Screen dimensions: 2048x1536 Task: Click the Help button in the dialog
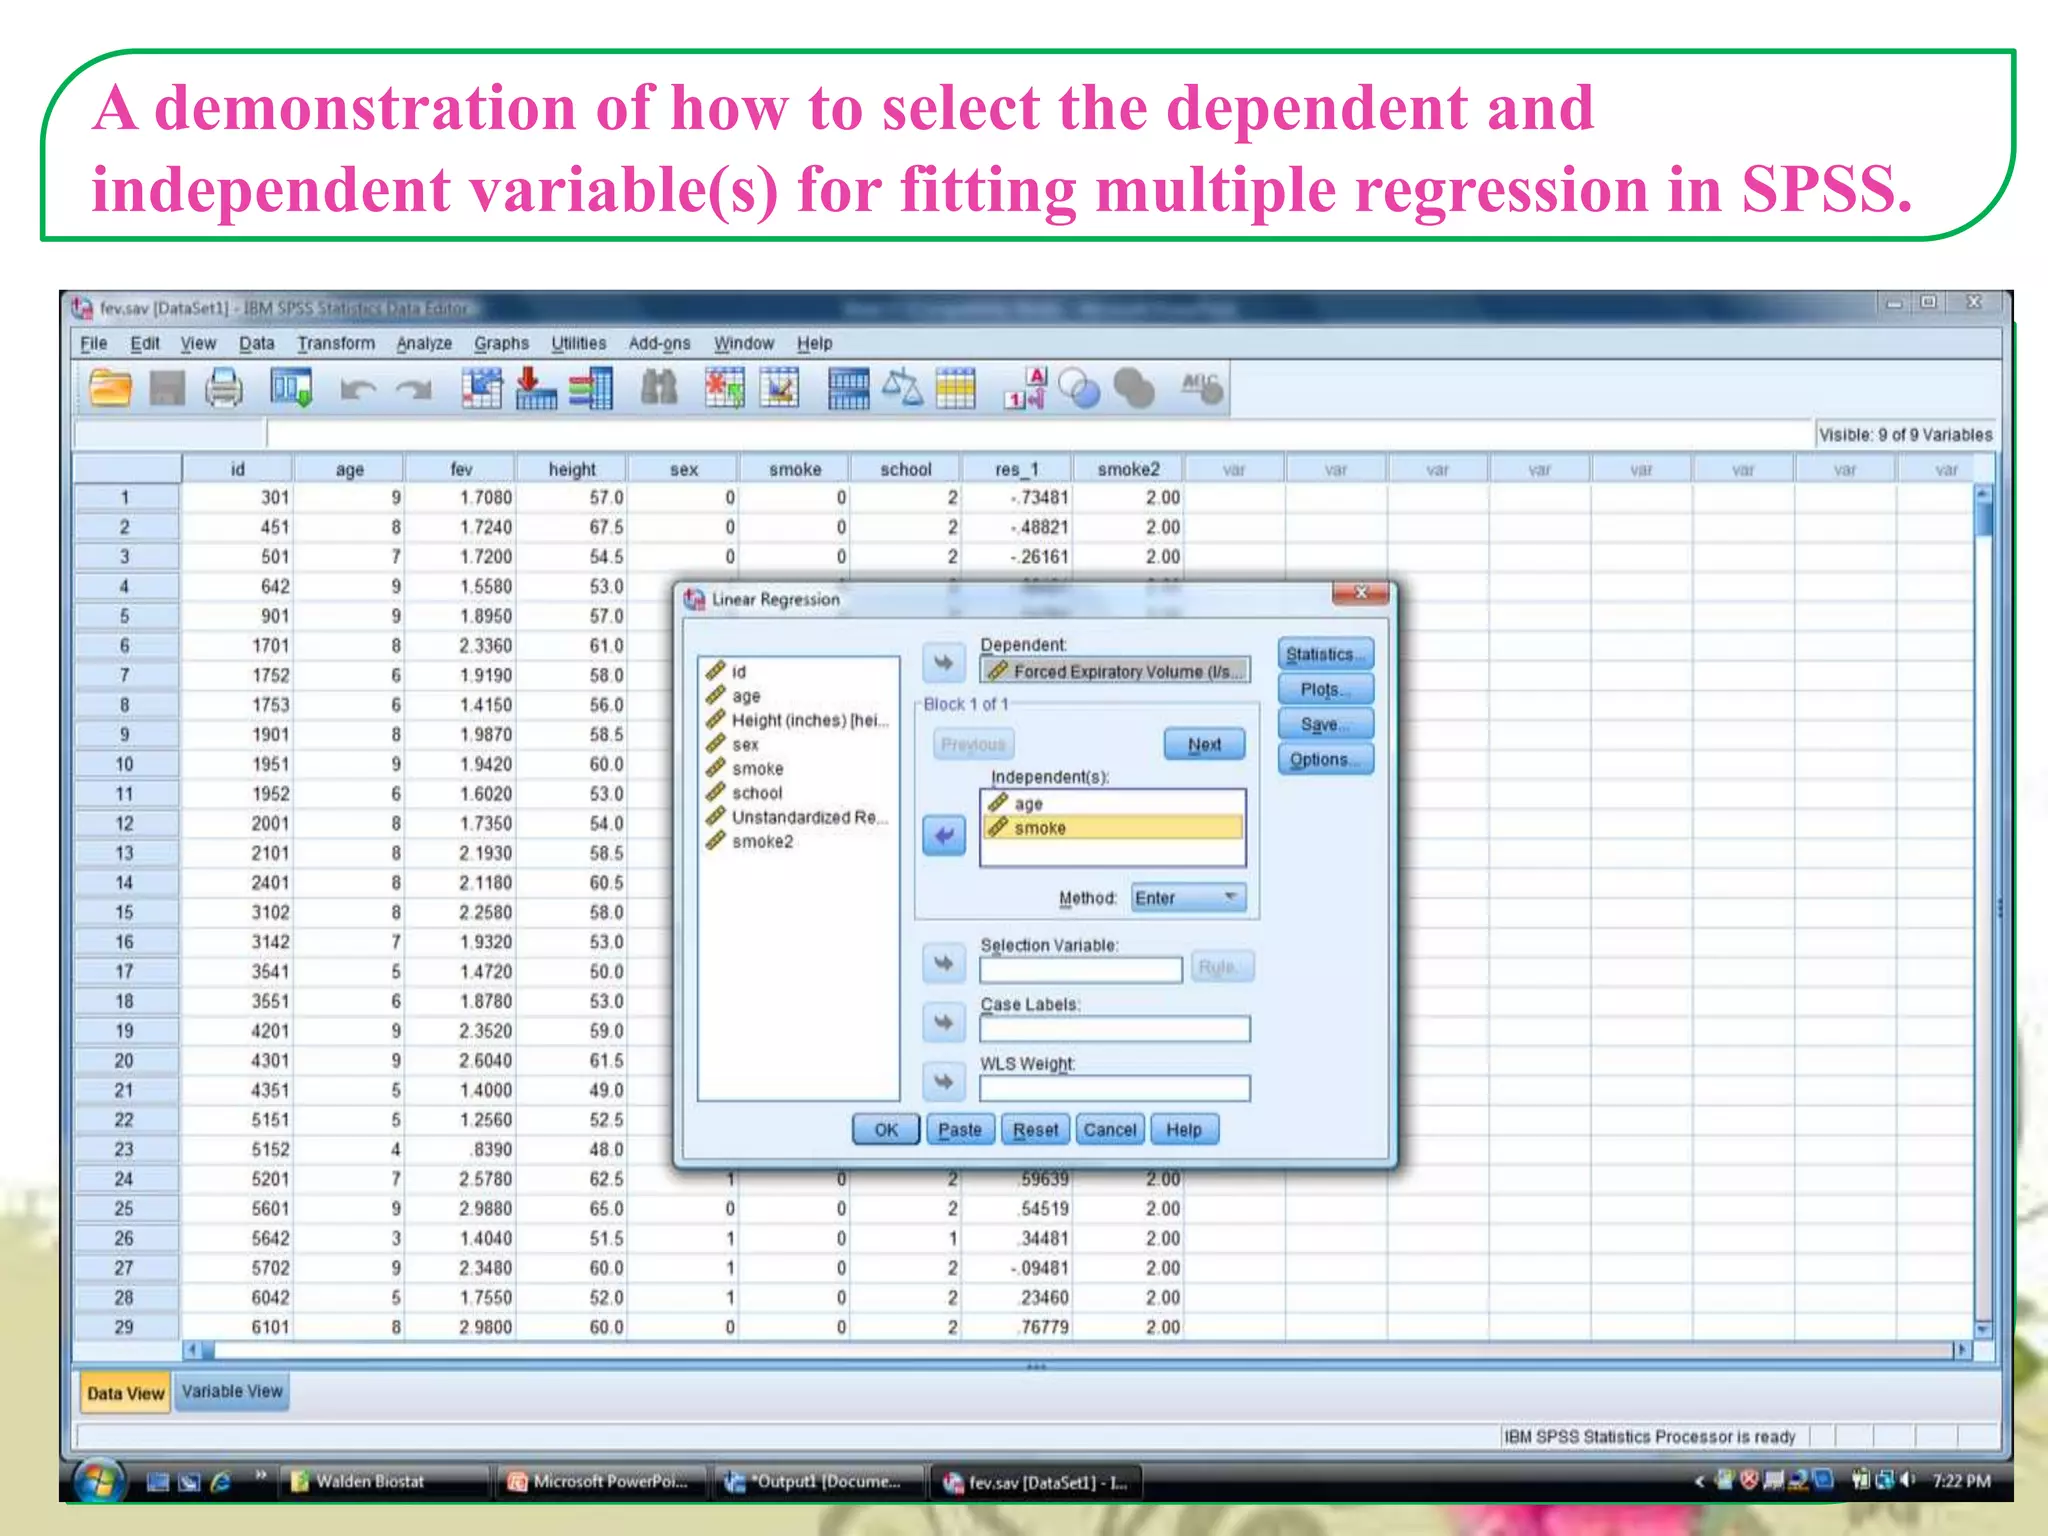[1184, 1130]
